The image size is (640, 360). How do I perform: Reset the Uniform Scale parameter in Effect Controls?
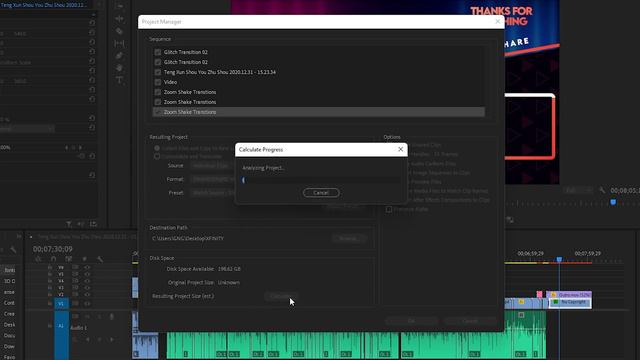coord(92,62)
